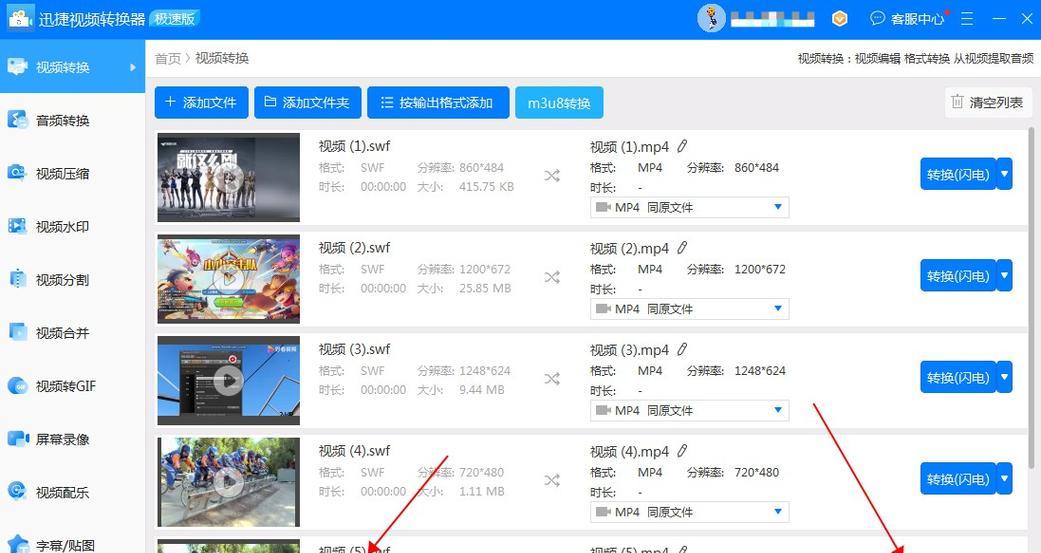Play thumbnail of 视频 (1).swf
This screenshot has height=553, width=1041.
[228, 177]
